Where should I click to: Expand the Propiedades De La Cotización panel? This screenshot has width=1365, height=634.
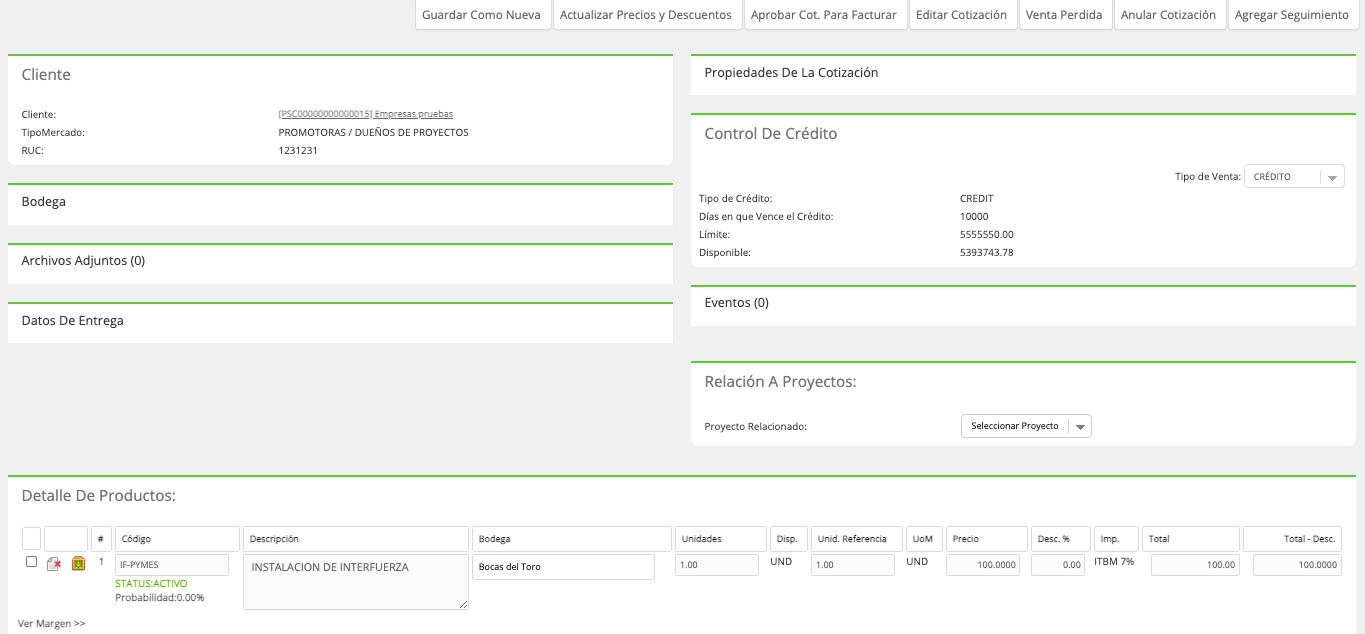(x=1023, y=73)
